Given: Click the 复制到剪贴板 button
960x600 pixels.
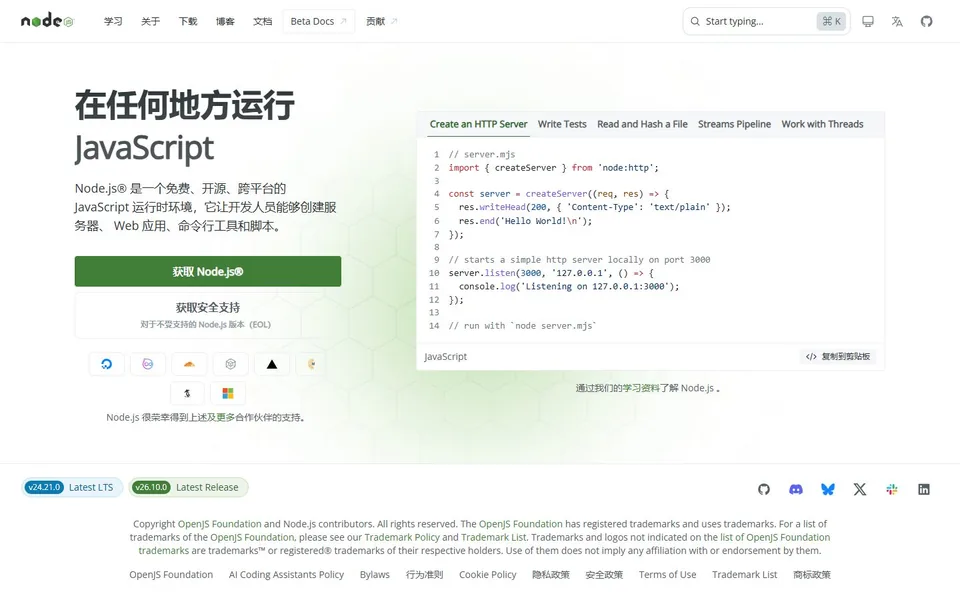Looking at the screenshot, I should 838,356.
